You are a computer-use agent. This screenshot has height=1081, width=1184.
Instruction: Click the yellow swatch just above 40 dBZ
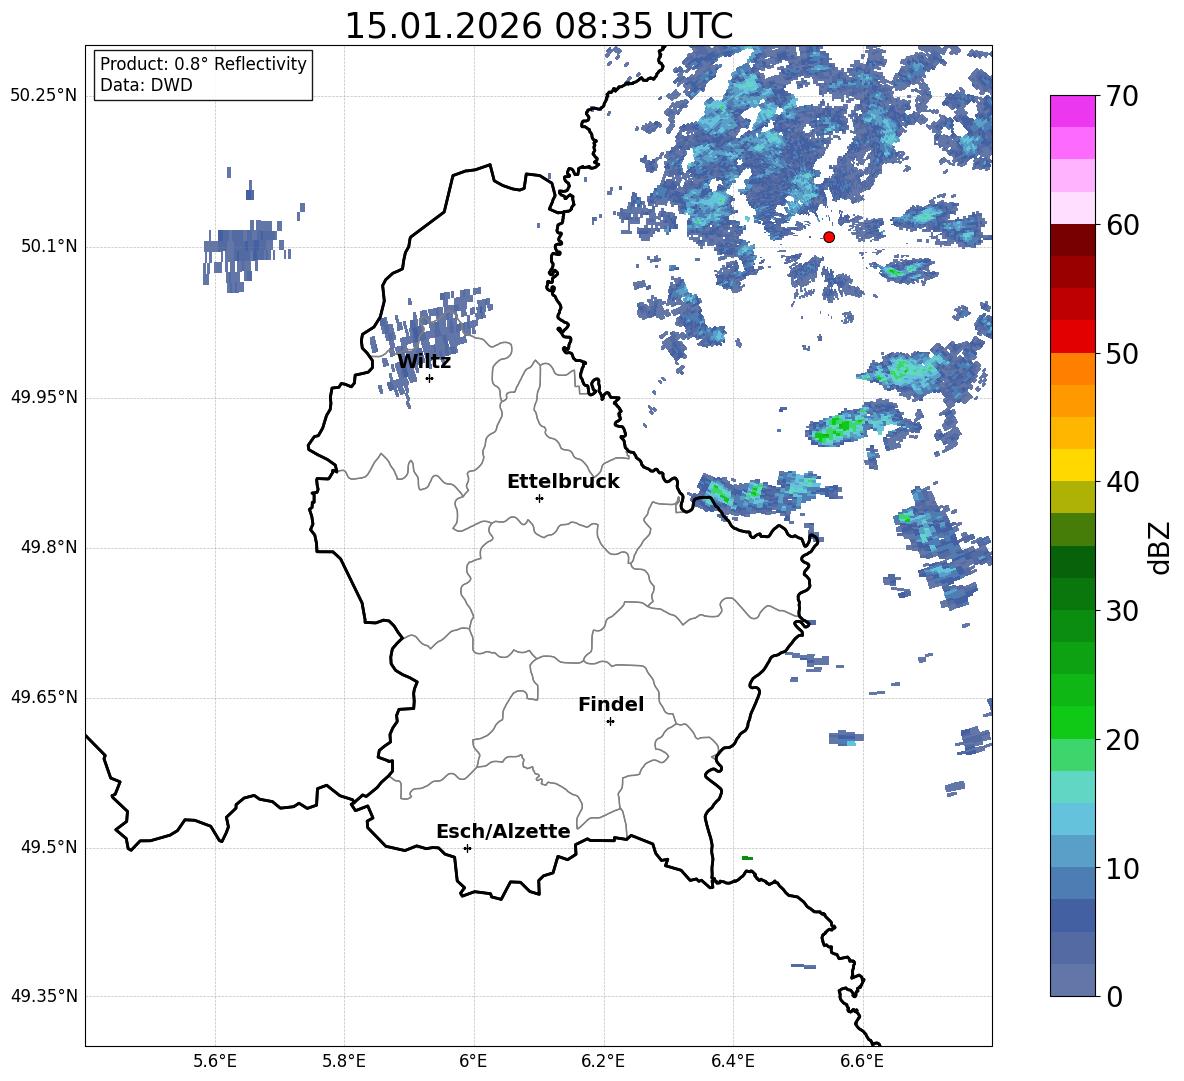click(1072, 465)
